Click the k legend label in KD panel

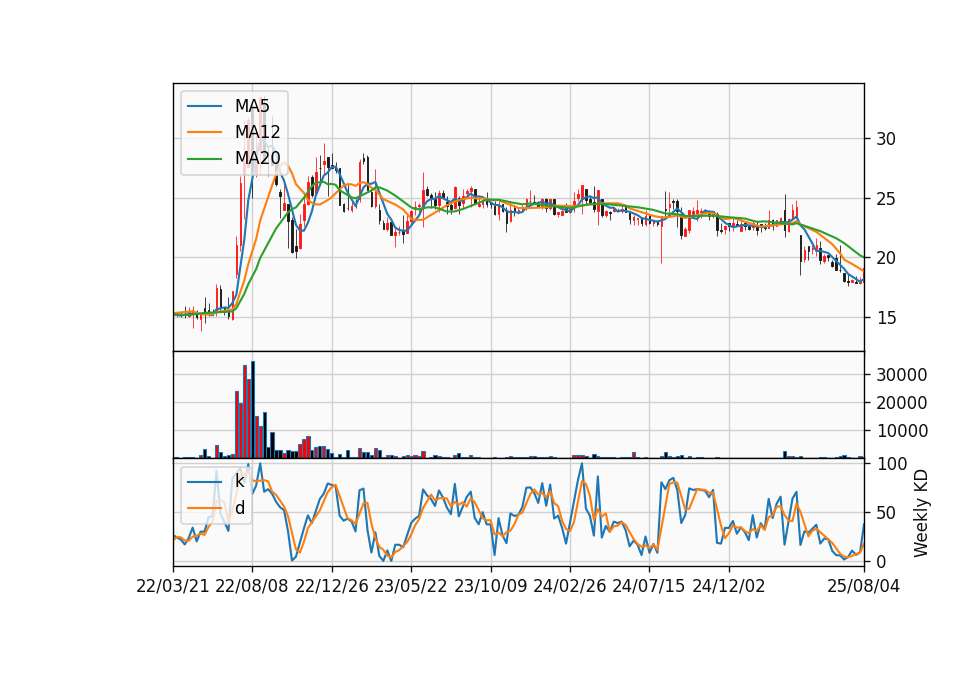[x=239, y=481]
